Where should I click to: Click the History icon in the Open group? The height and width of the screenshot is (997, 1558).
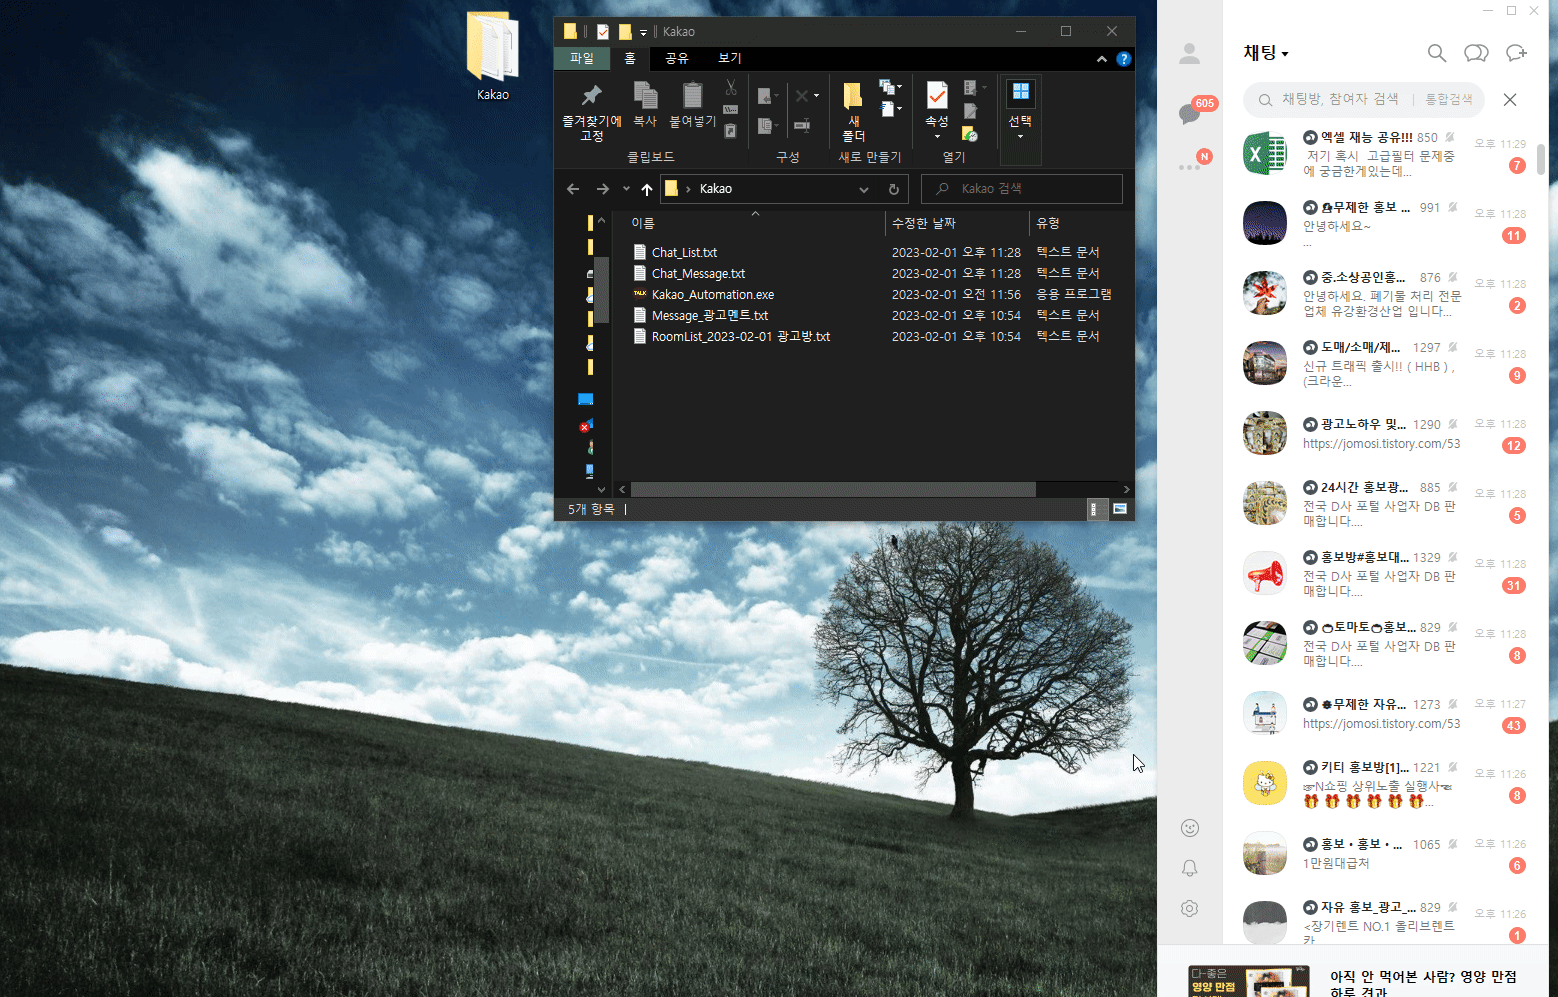969,133
